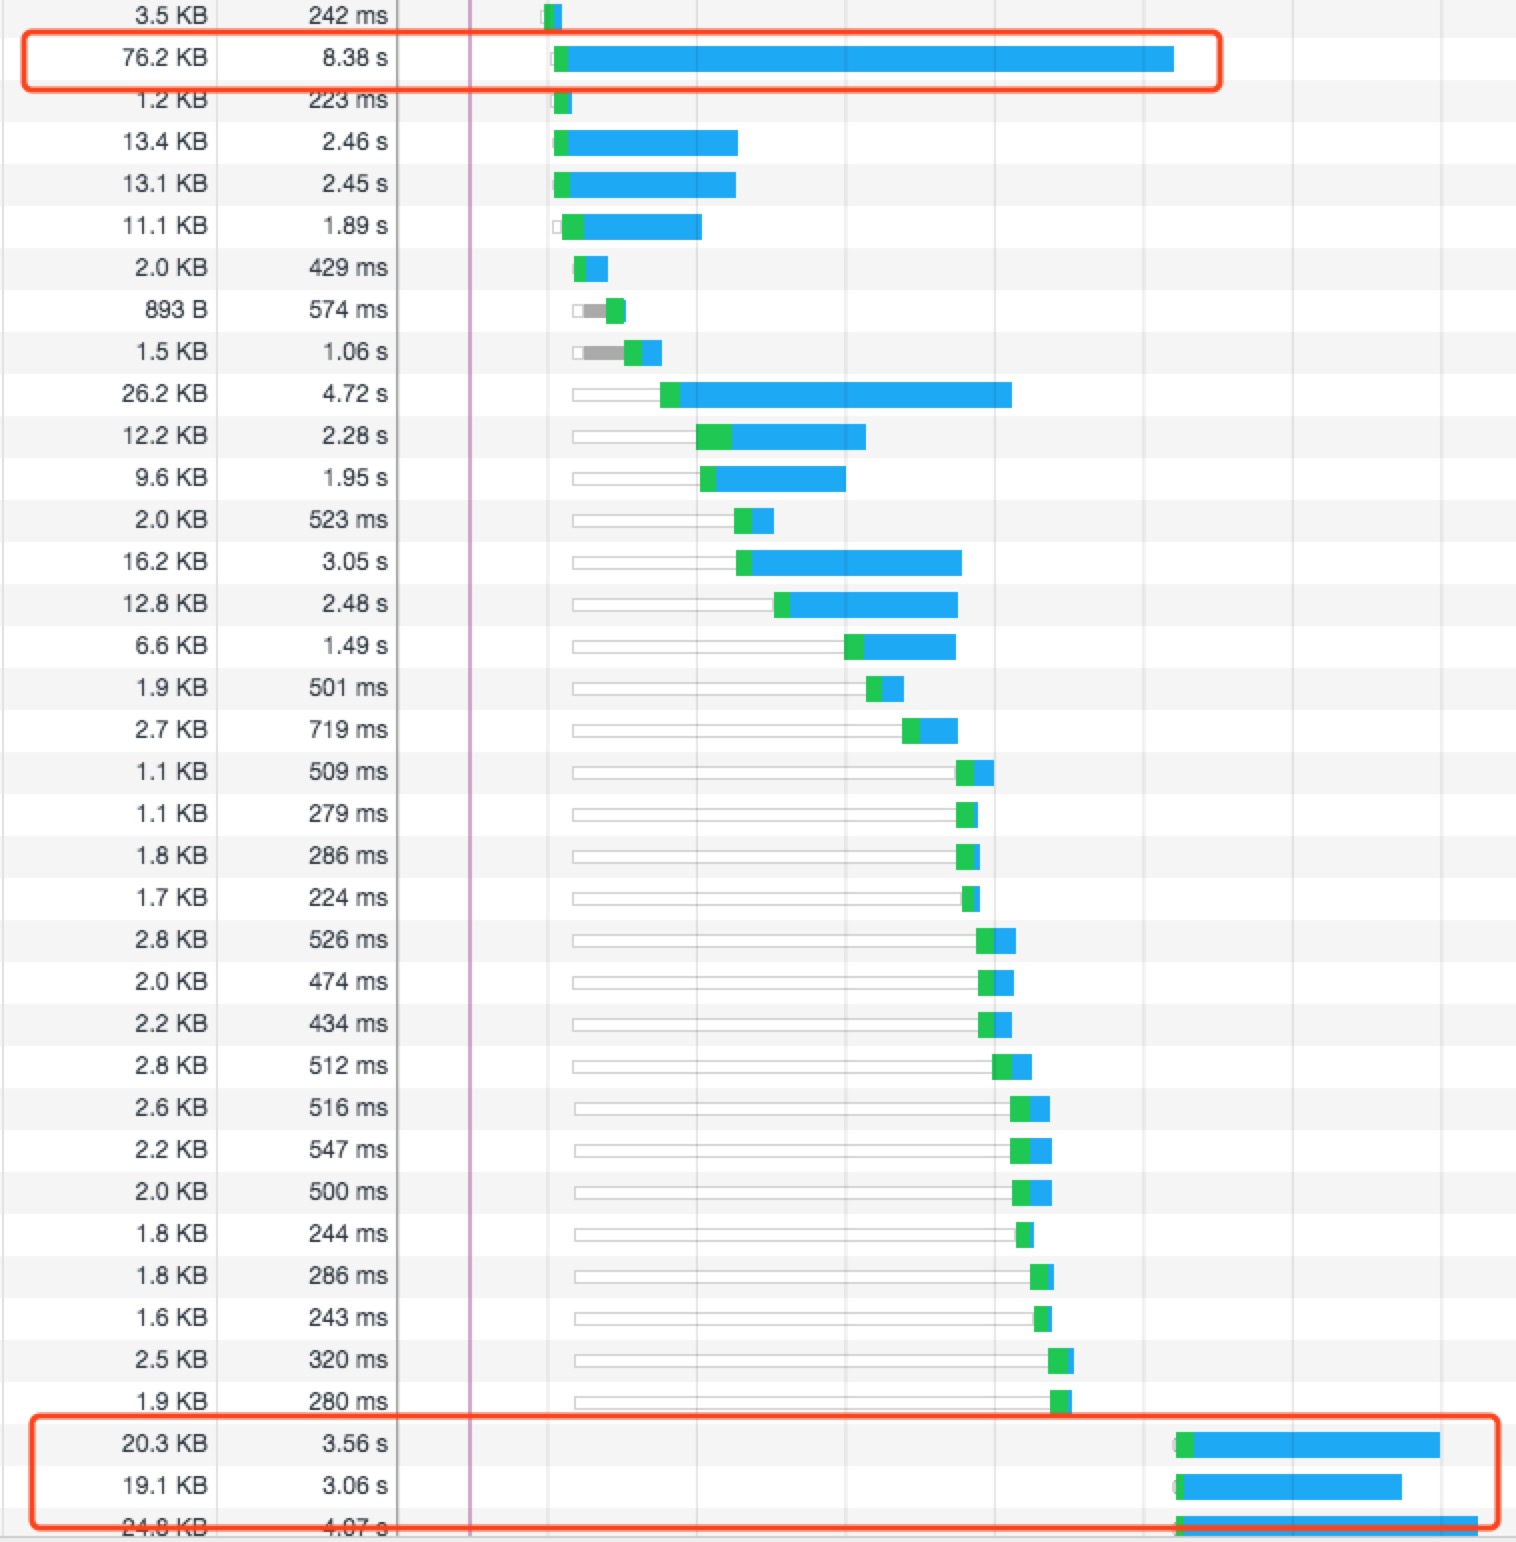Select the 893 B size cell
The width and height of the screenshot is (1516, 1542).
pyautogui.click(x=175, y=310)
